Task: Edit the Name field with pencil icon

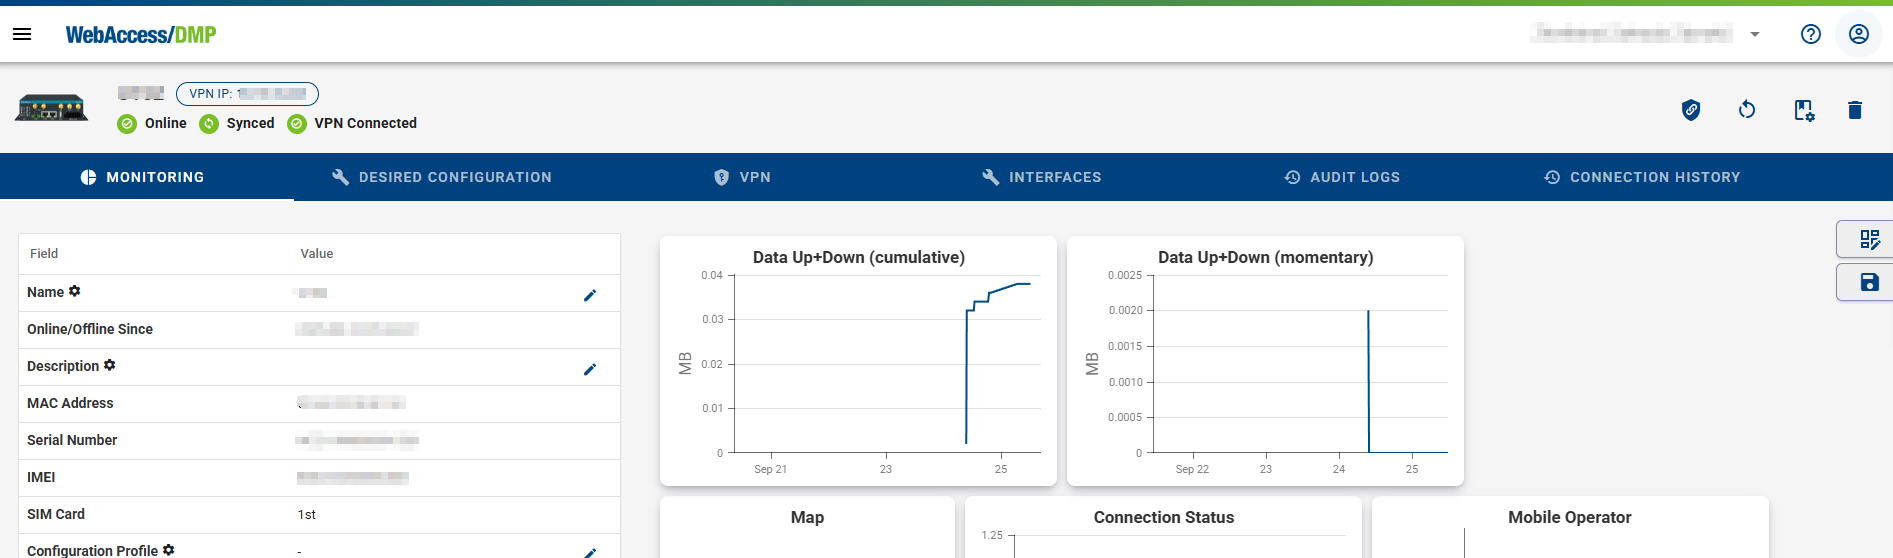Action: [590, 295]
